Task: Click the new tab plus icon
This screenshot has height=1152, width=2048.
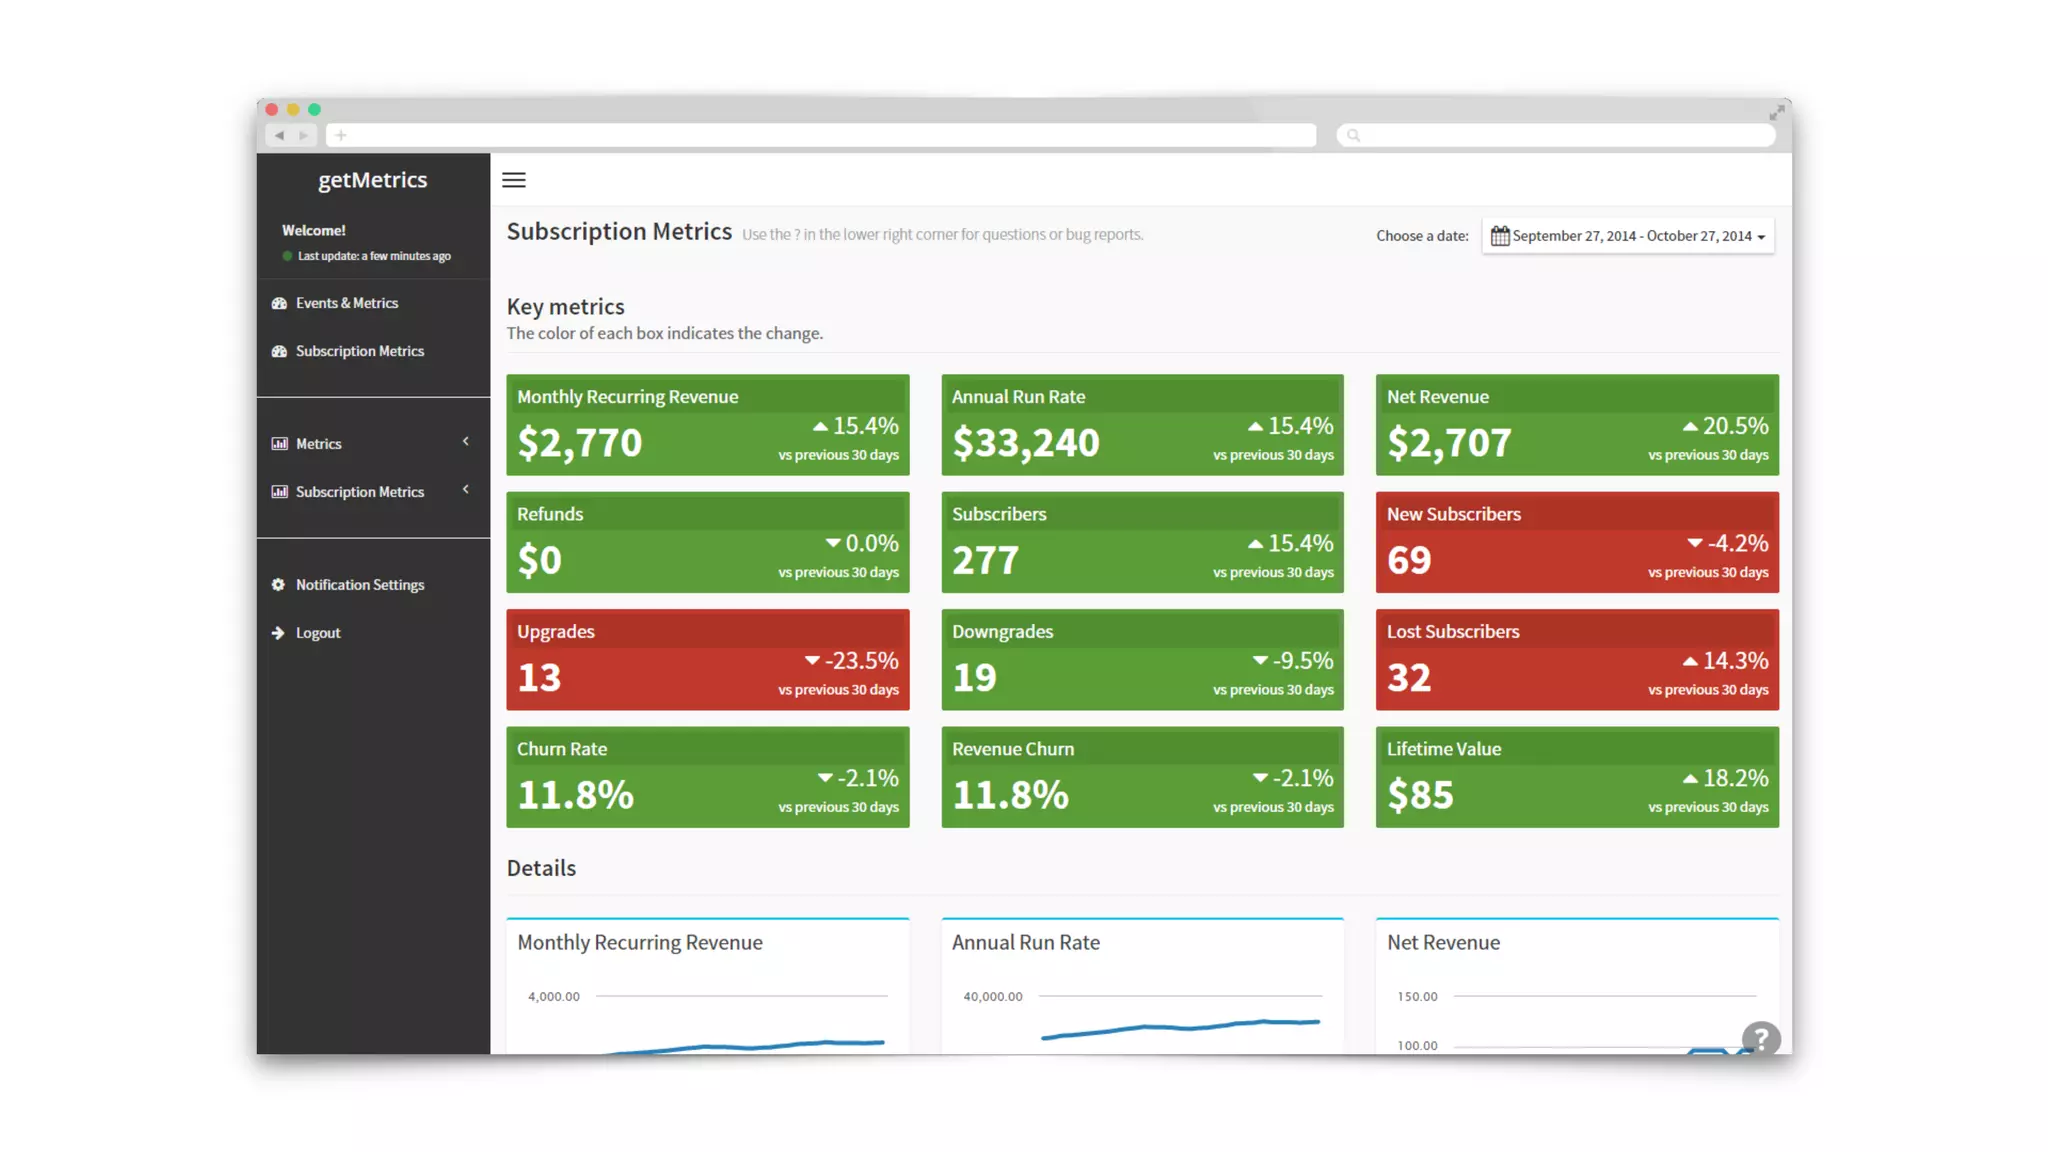Action: coord(341,135)
